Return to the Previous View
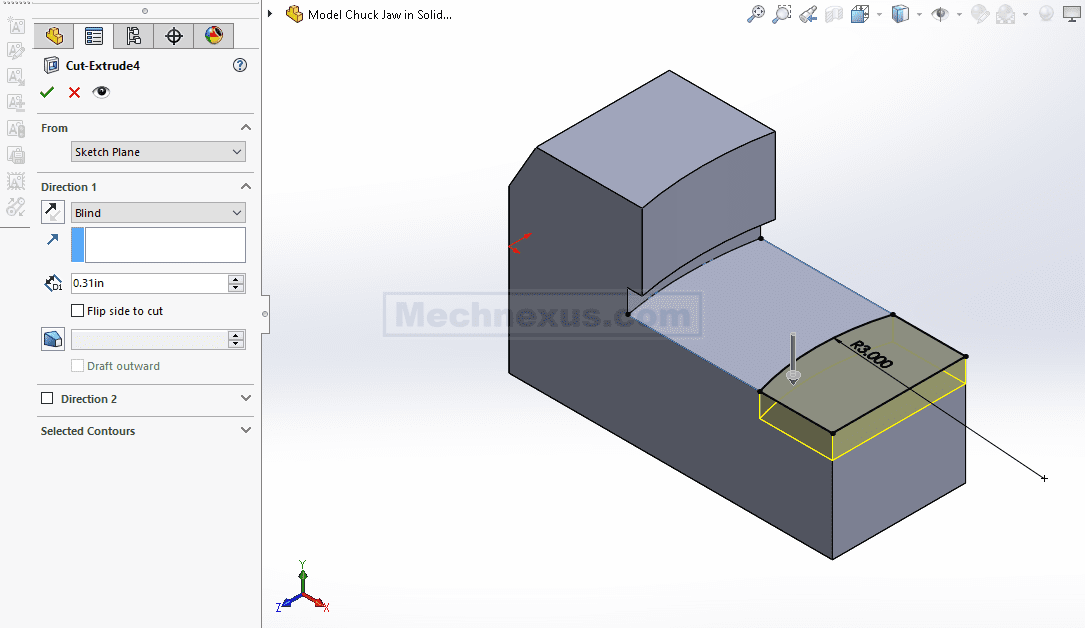The width and height of the screenshot is (1085, 628). coord(808,14)
